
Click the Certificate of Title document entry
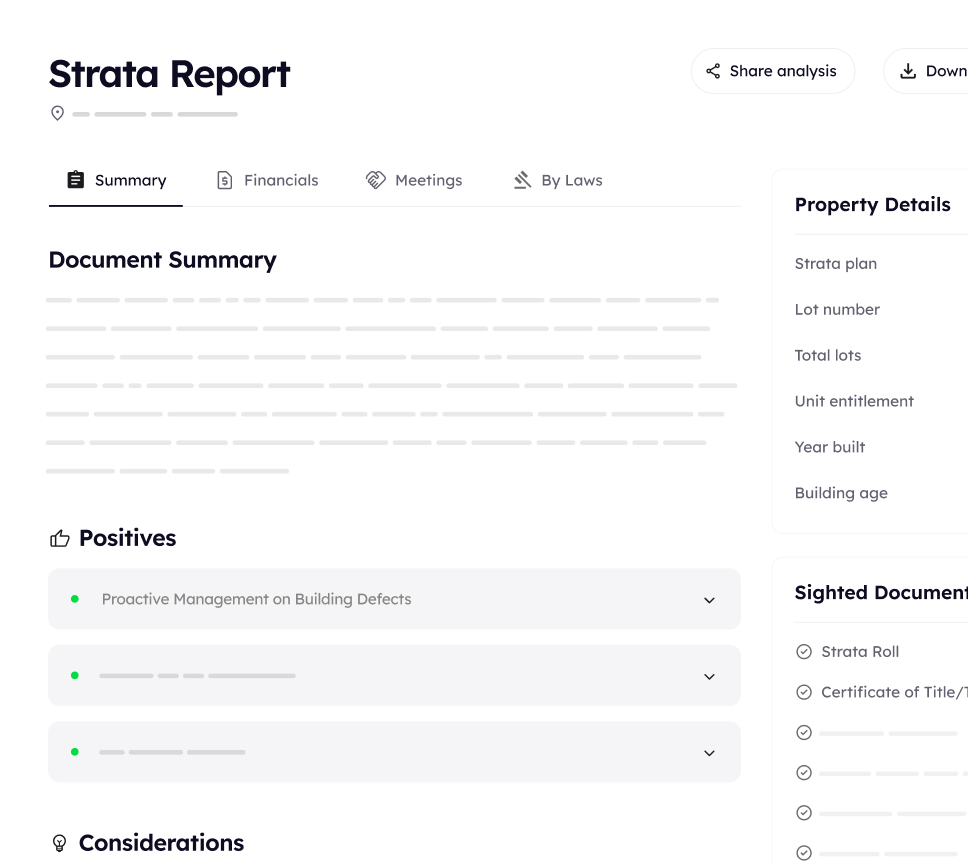click(x=895, y=692)
